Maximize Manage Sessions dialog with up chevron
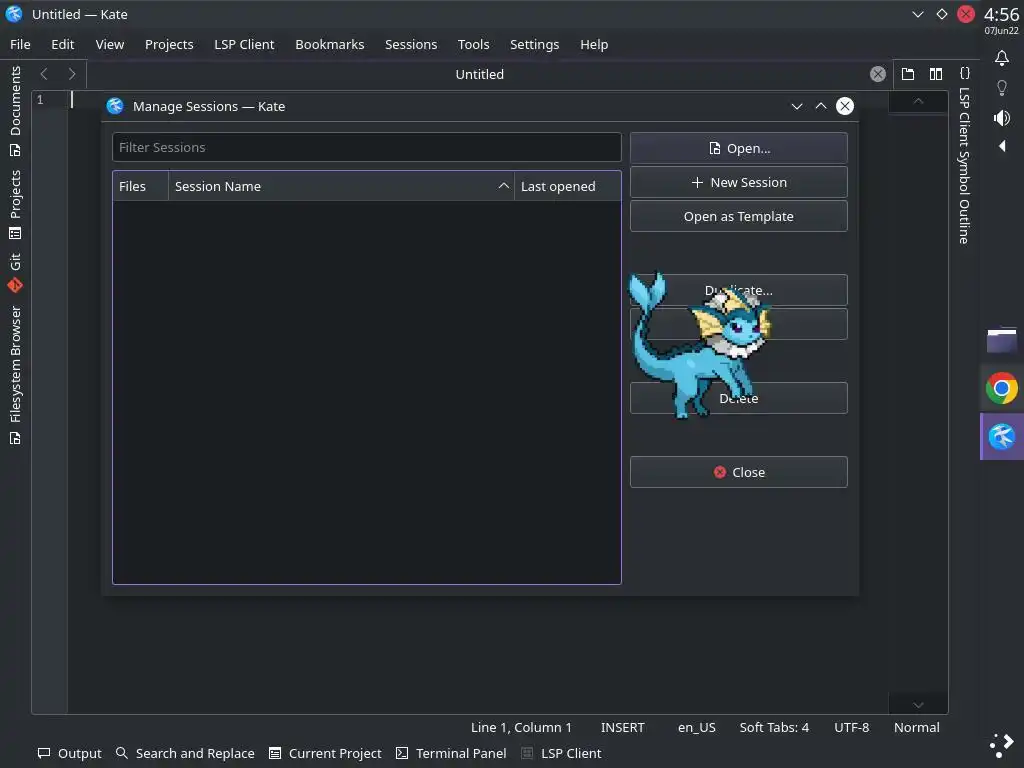The width and height of the screenshot is (1024, 768). [x=821, y=106]
